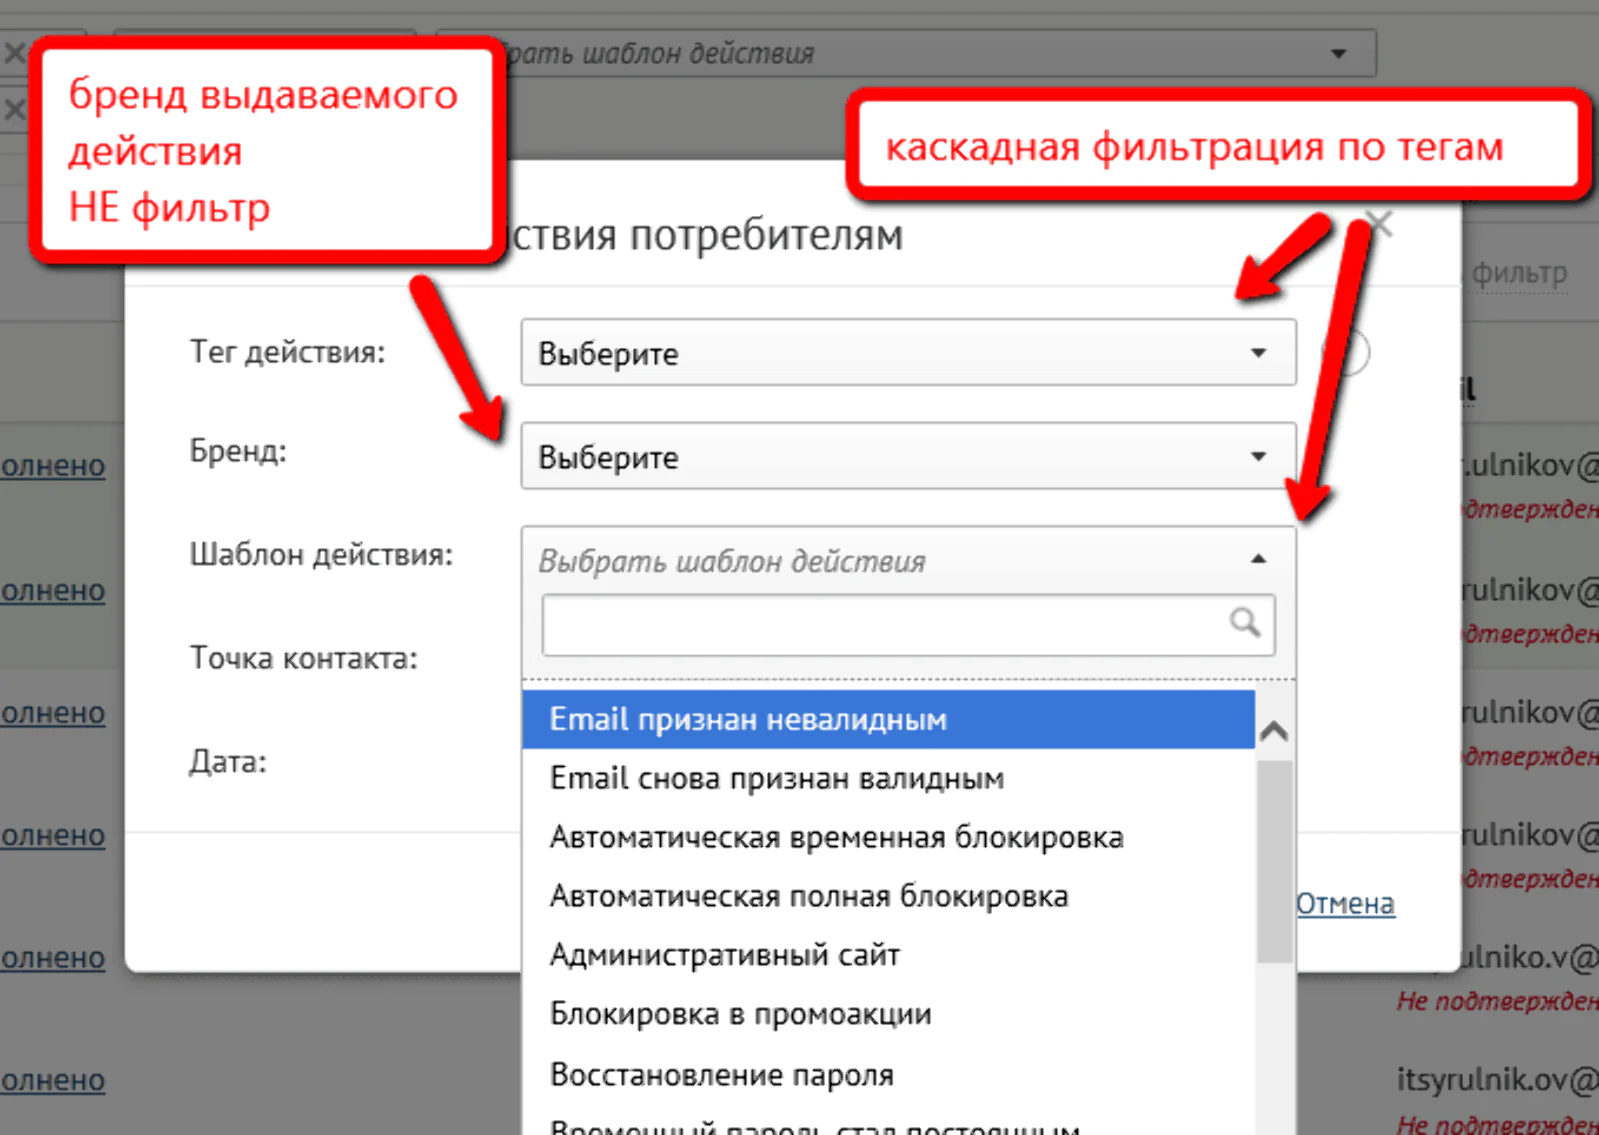1599x1135 pixels.
Task: Expand the background template dropdown at top
Action: [x=1338, y=53]
